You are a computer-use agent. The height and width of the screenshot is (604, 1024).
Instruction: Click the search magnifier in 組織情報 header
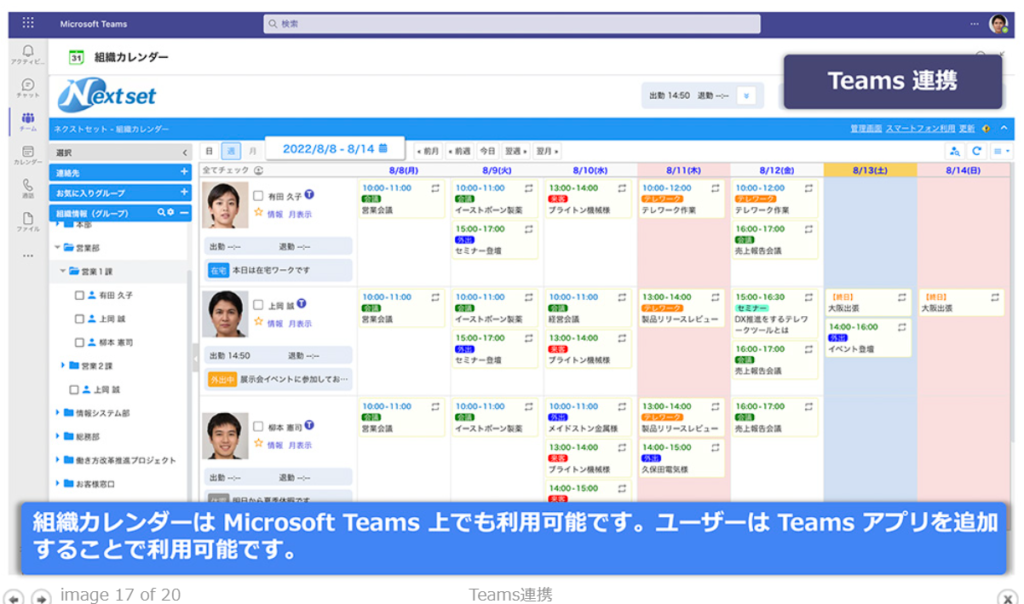coord(161,213)
